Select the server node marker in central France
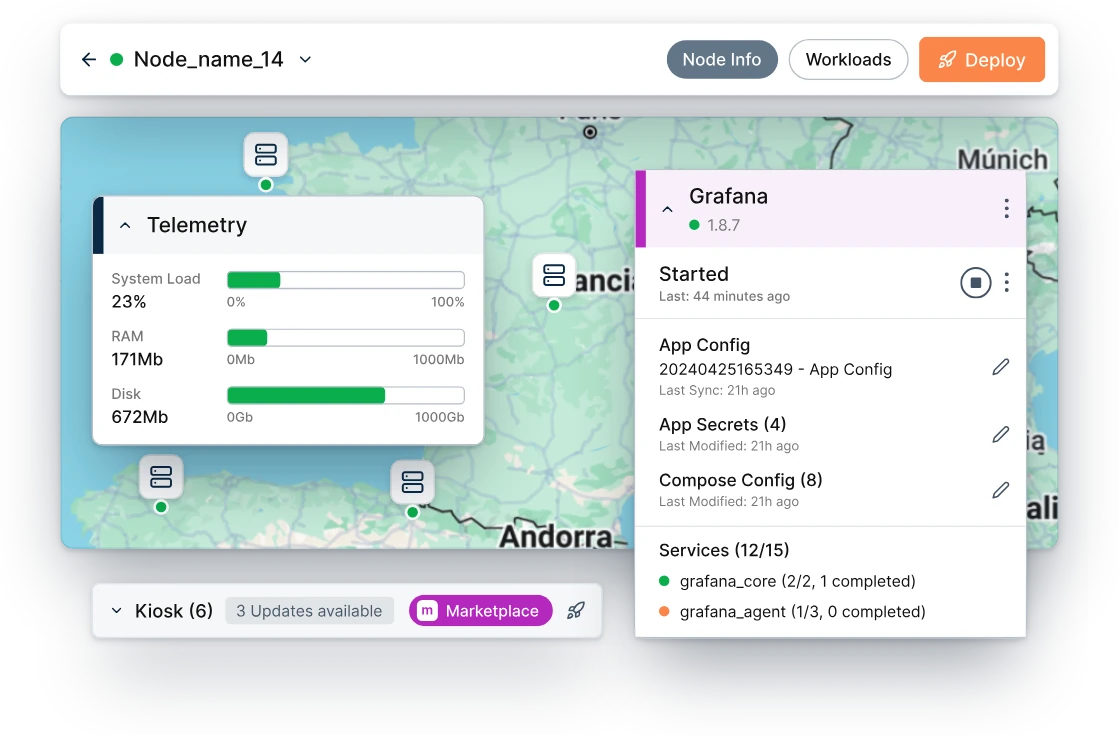The width and height of the screenshot is (1120, 736). [554, 275]
